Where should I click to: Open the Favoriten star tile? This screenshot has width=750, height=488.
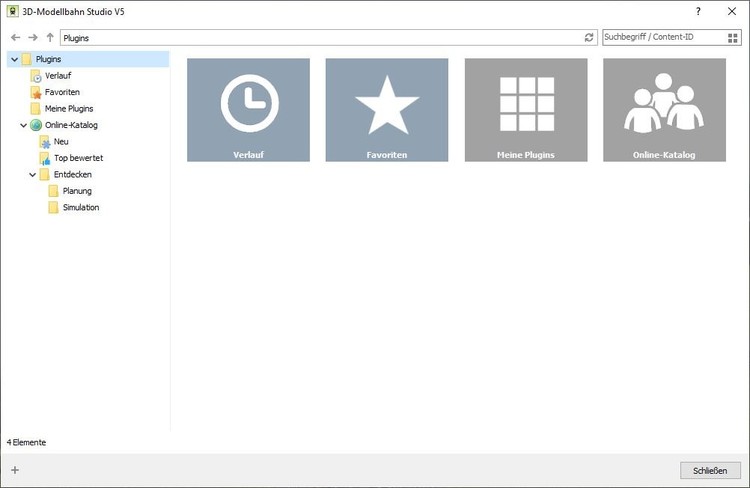[x=387, y=110]
